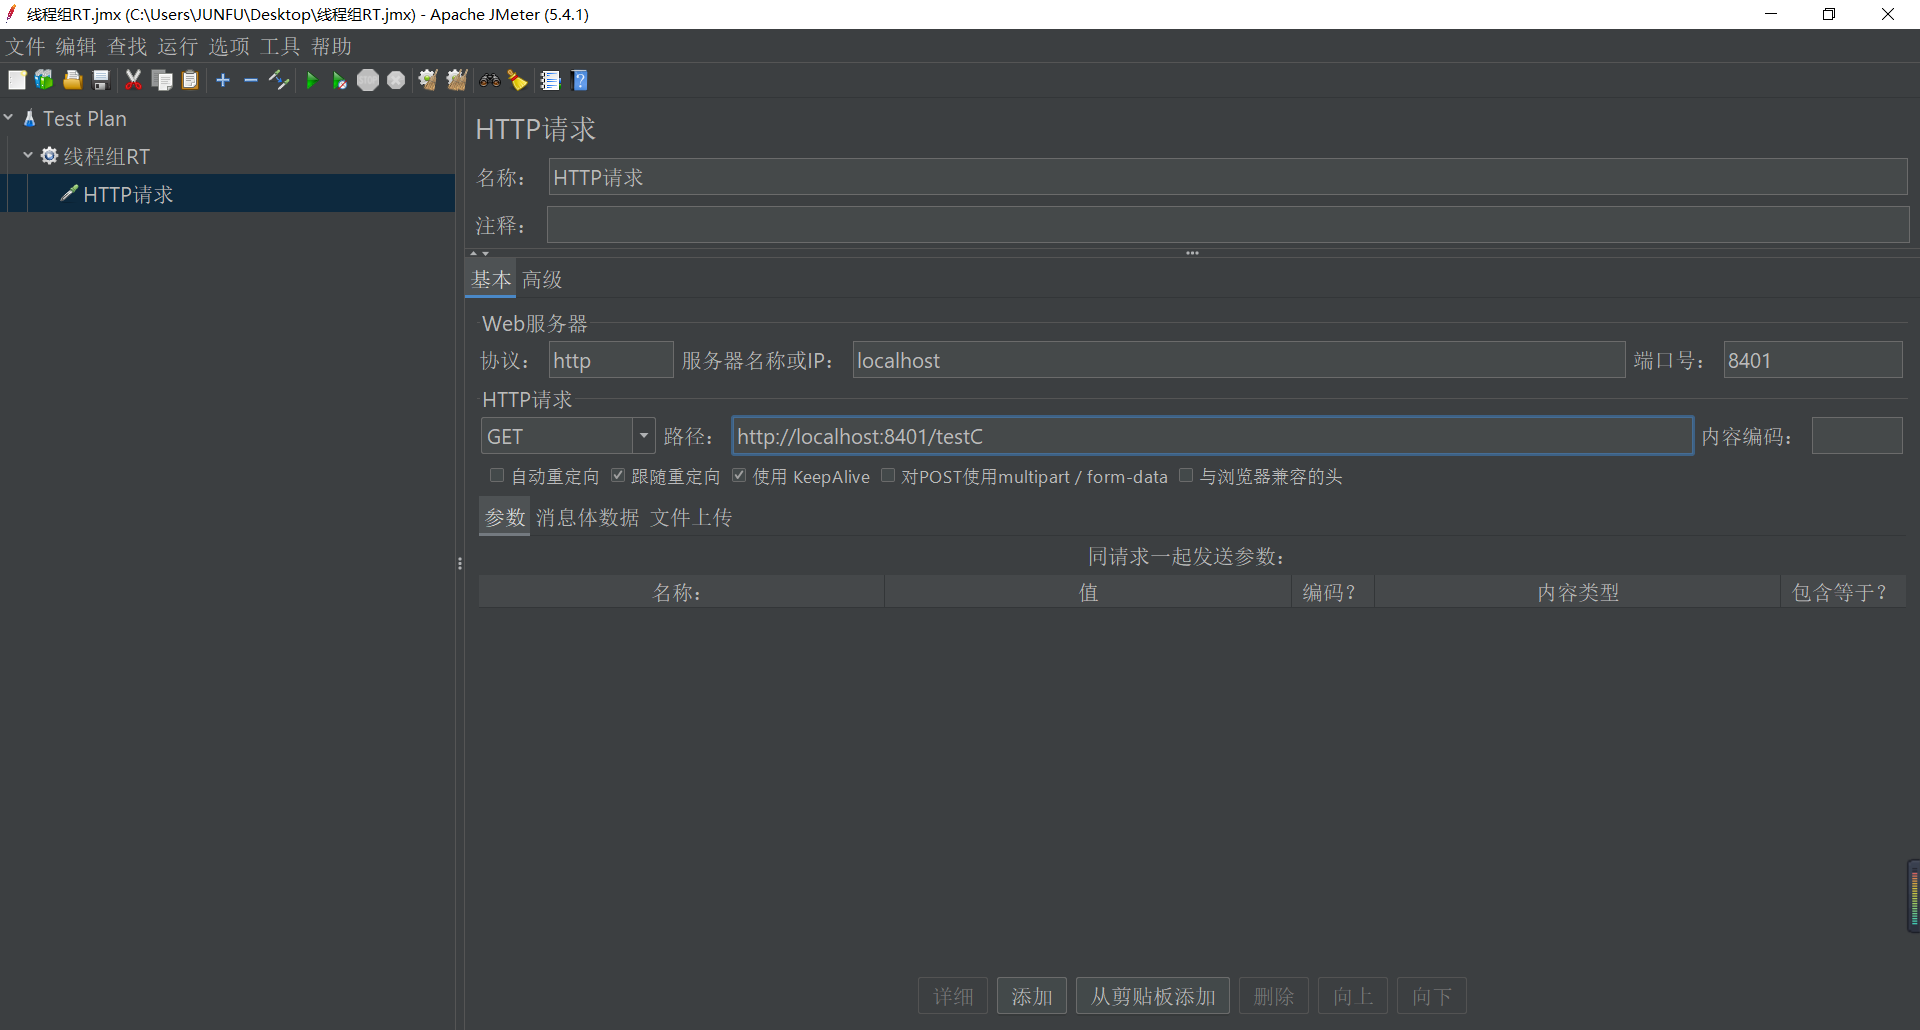Expand the 线程组RT tree node
Image resolution: width=1920 pixels, height=1030 pixels.
27,156
